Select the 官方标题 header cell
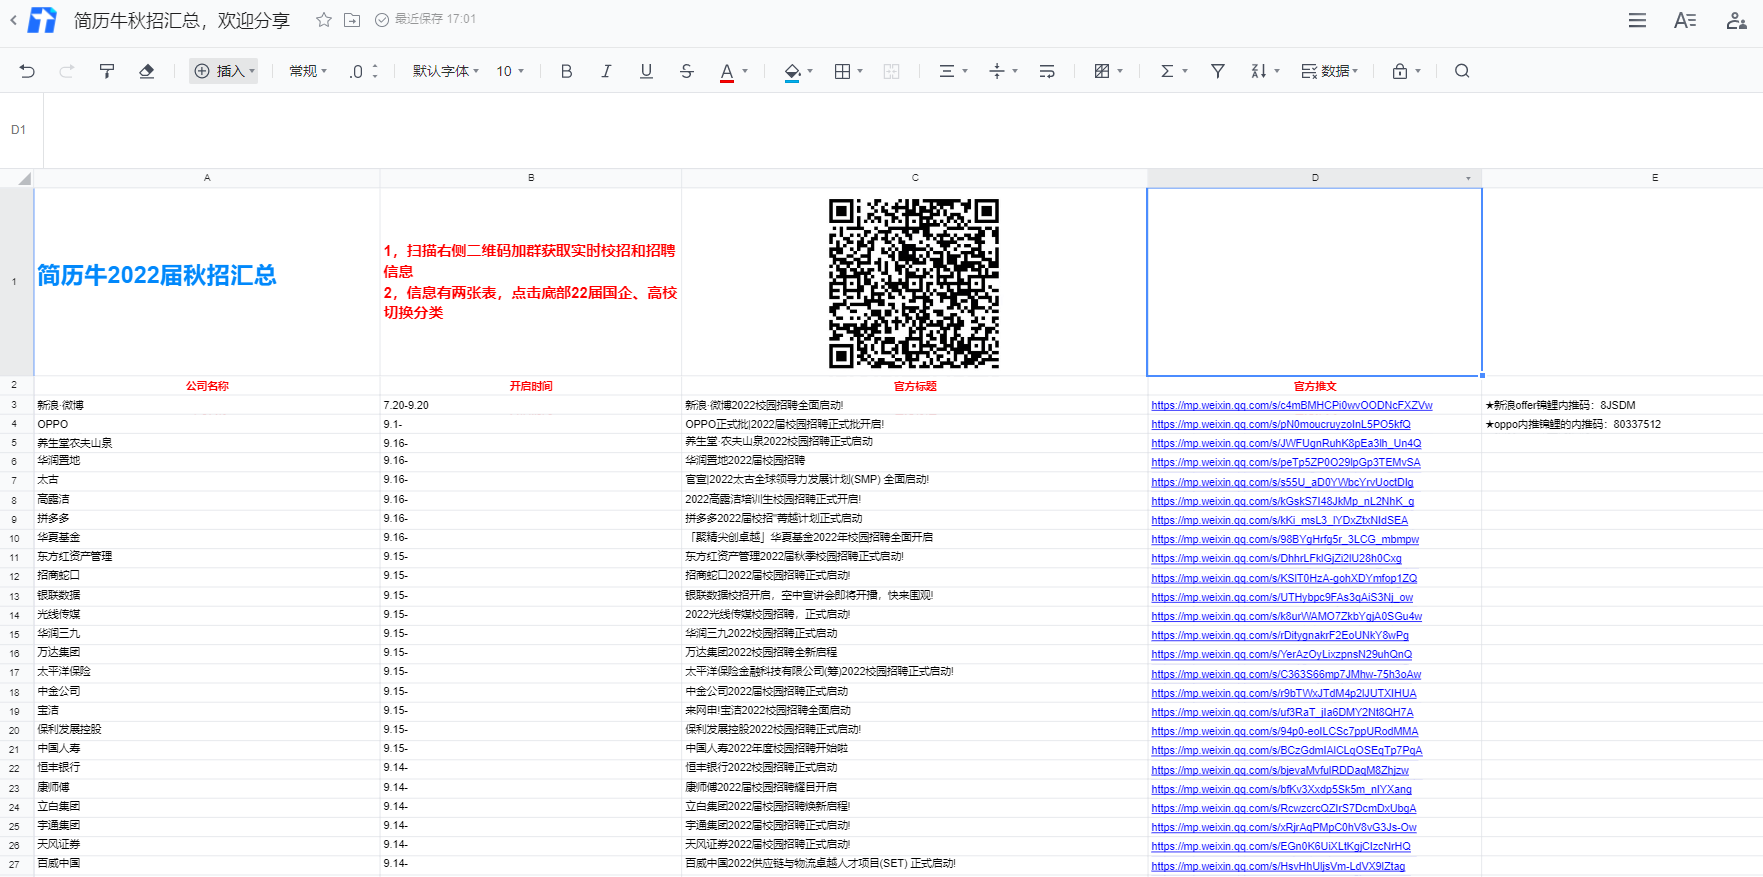Screen dimensions: 1763x877 914,386
